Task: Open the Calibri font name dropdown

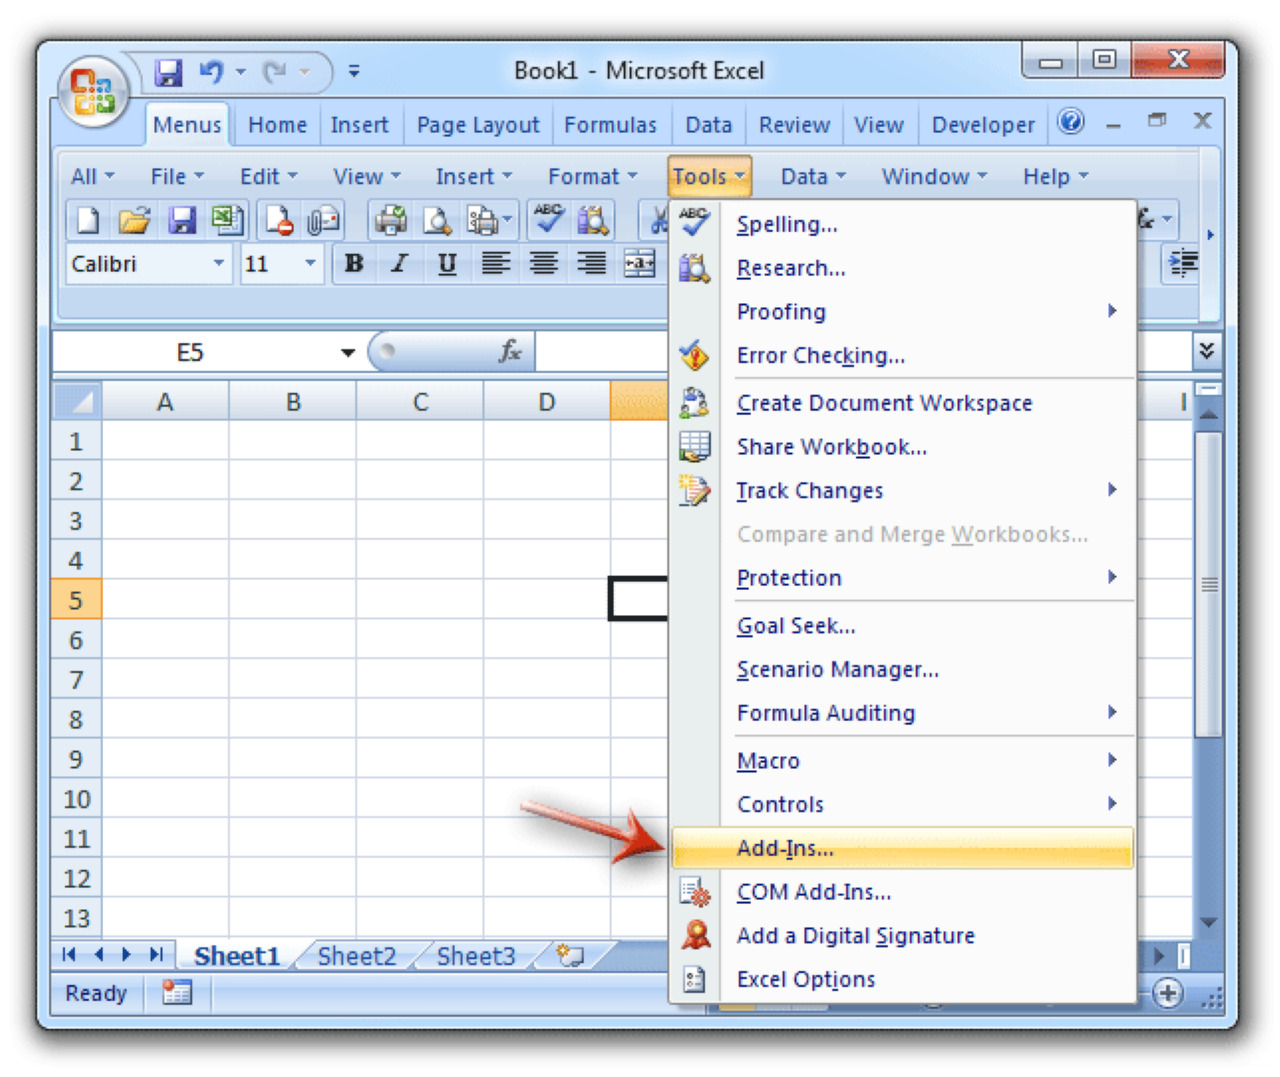Action: pyautogui.click(x=218, y=264)
